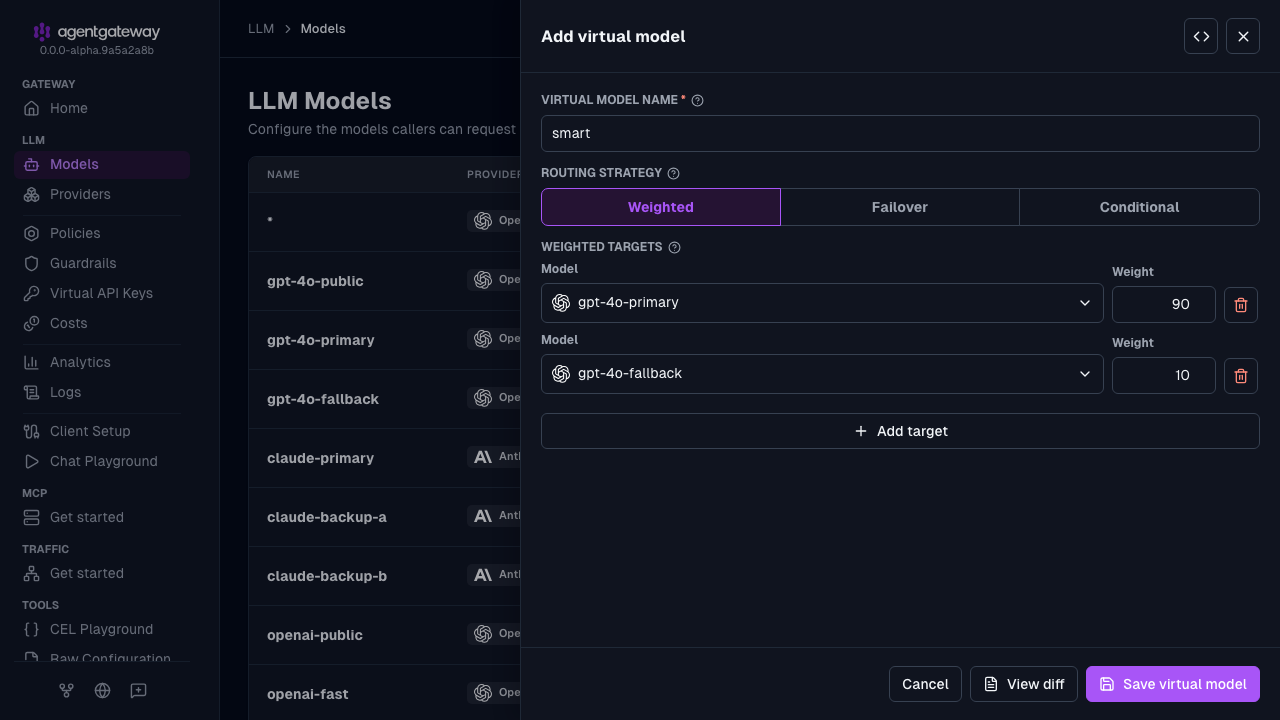
Task: Click the Costs icon in sidebar
Action: click(31, 323)
